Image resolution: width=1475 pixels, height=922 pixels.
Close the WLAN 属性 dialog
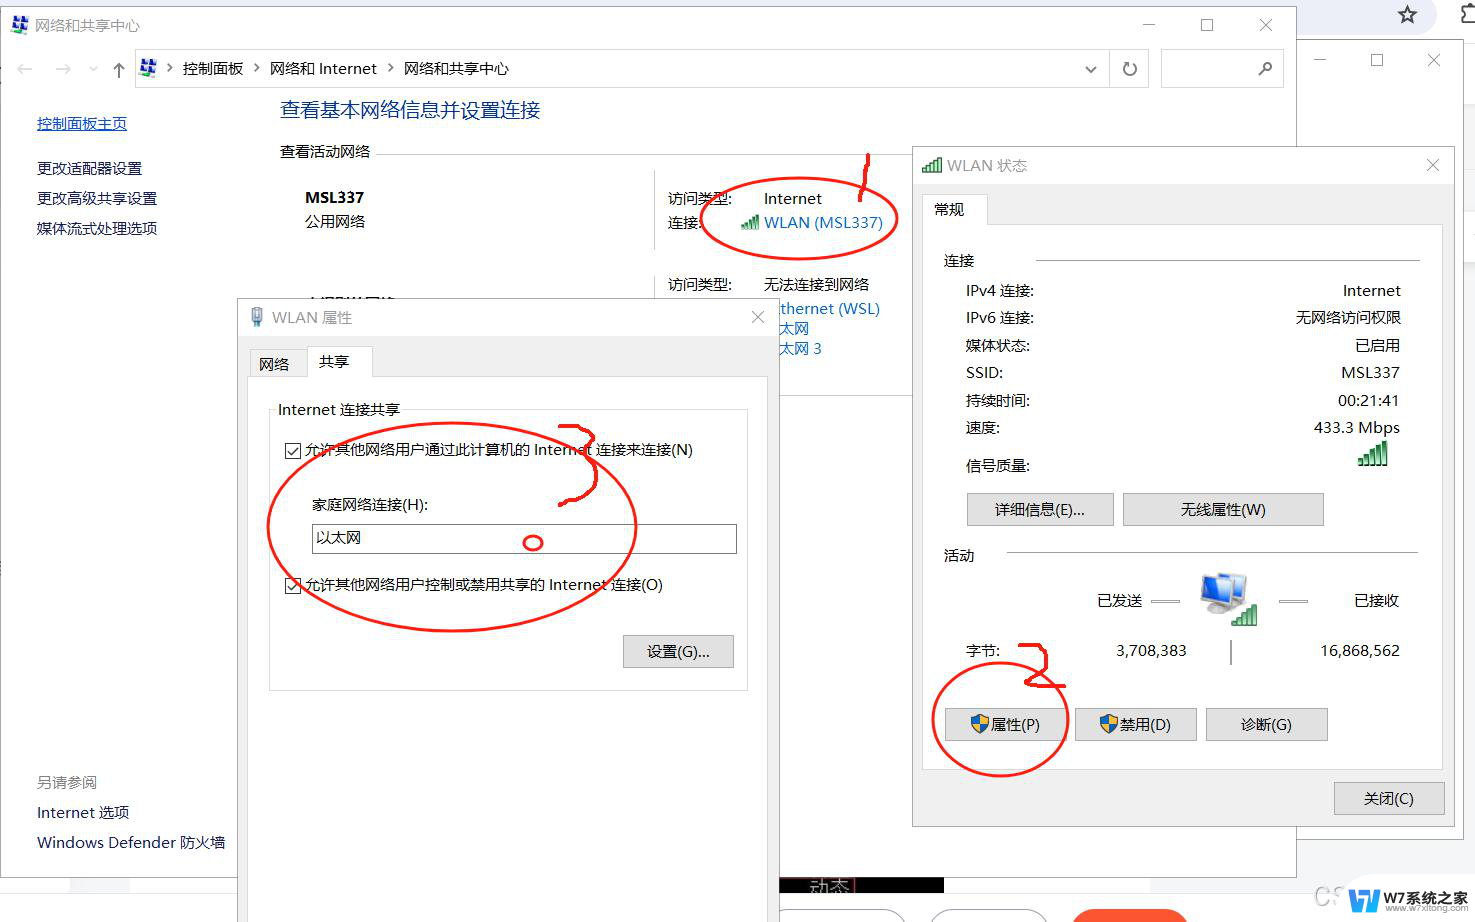(x=758, y=317)
